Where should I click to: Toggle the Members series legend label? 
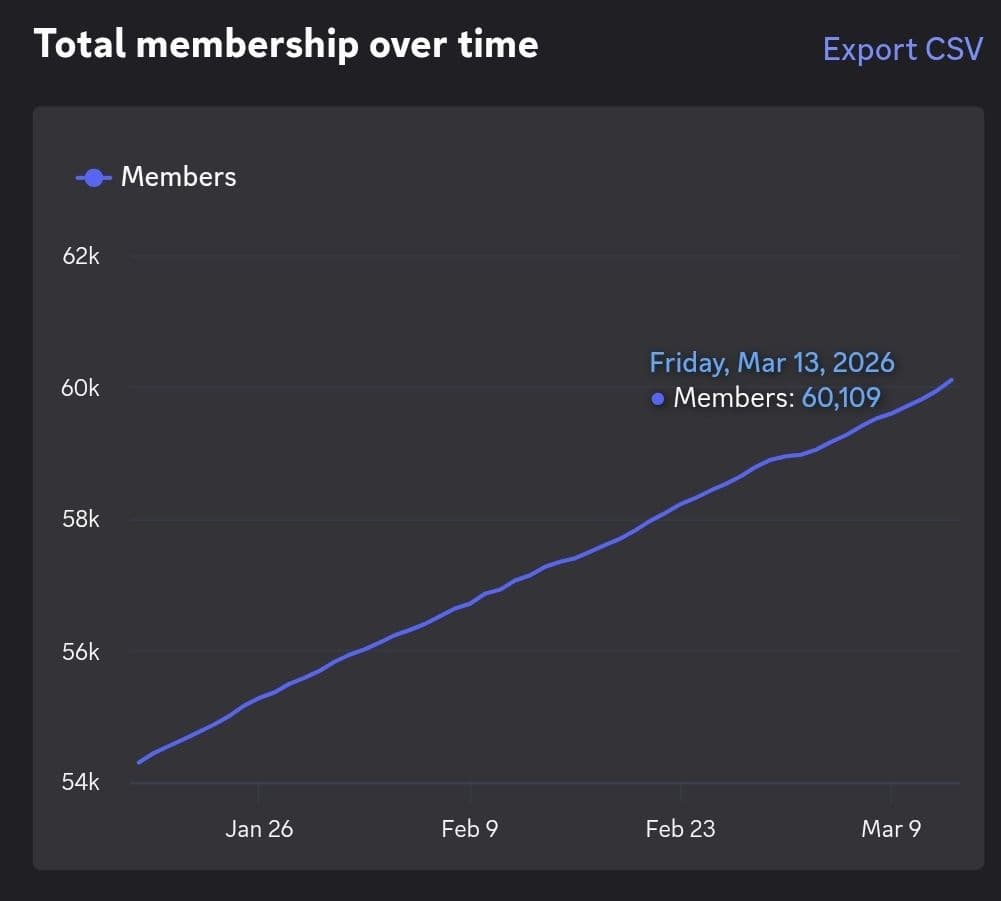(x=178, y=177)
